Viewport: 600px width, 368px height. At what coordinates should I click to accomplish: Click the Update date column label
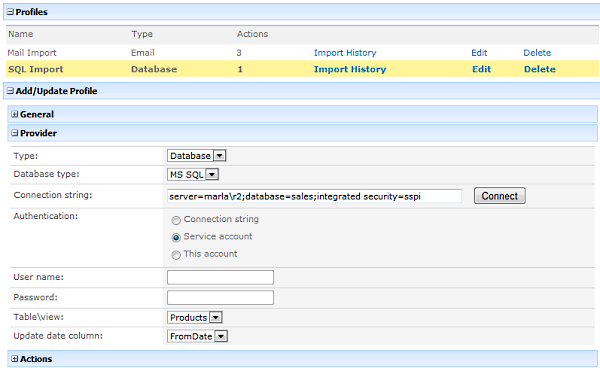(x=58, y=336)
